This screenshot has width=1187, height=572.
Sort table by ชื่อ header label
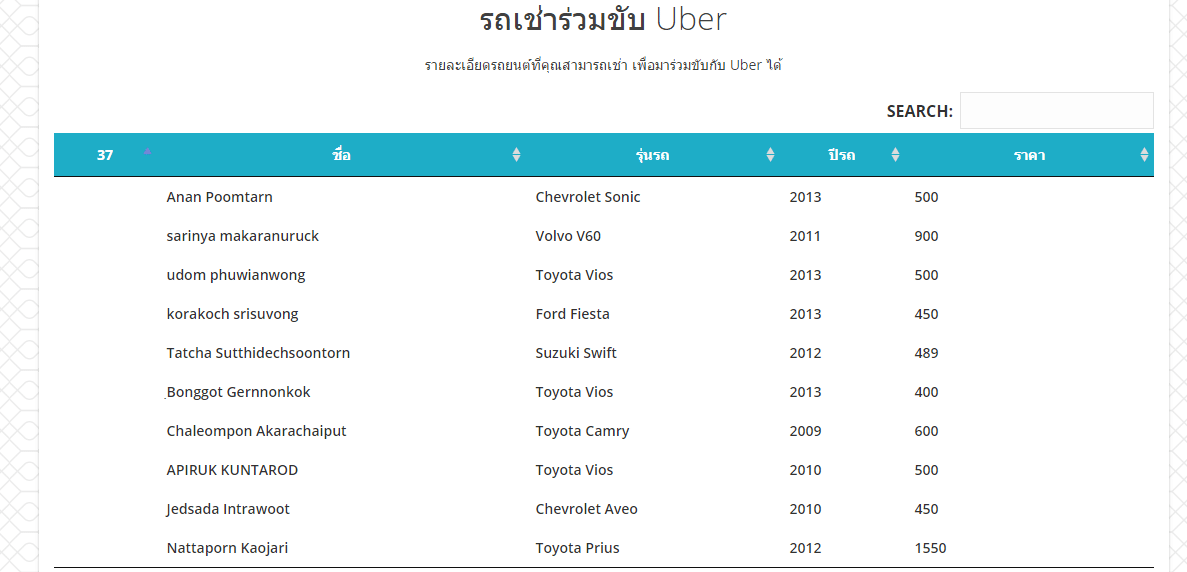tap(341, 155)
